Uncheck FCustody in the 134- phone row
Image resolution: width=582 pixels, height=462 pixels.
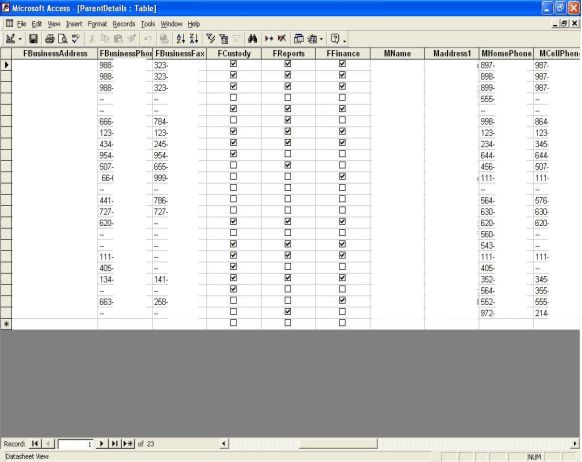(233, 278)
